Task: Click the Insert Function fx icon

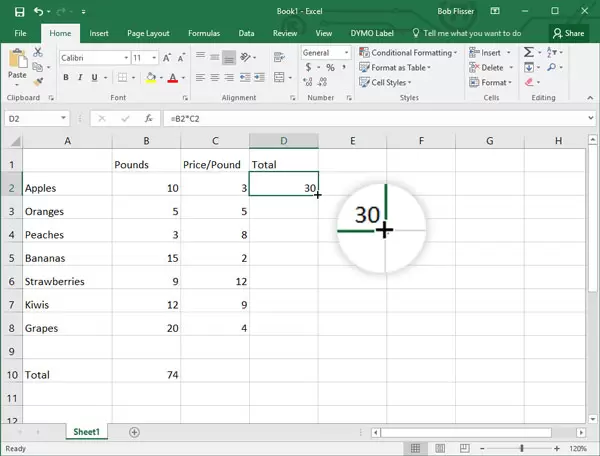Action: click(x=148, y=118)
